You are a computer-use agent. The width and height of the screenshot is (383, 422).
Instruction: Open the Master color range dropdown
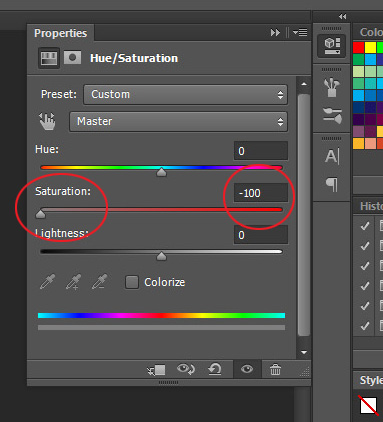tap(178, 122)
